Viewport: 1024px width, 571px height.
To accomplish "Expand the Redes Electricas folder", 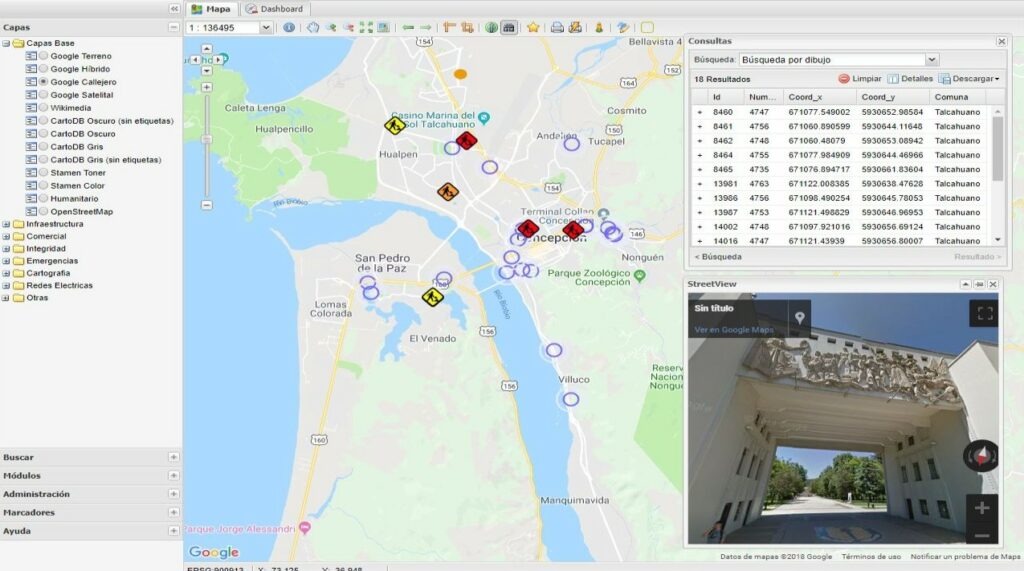I will click(6, 286).
